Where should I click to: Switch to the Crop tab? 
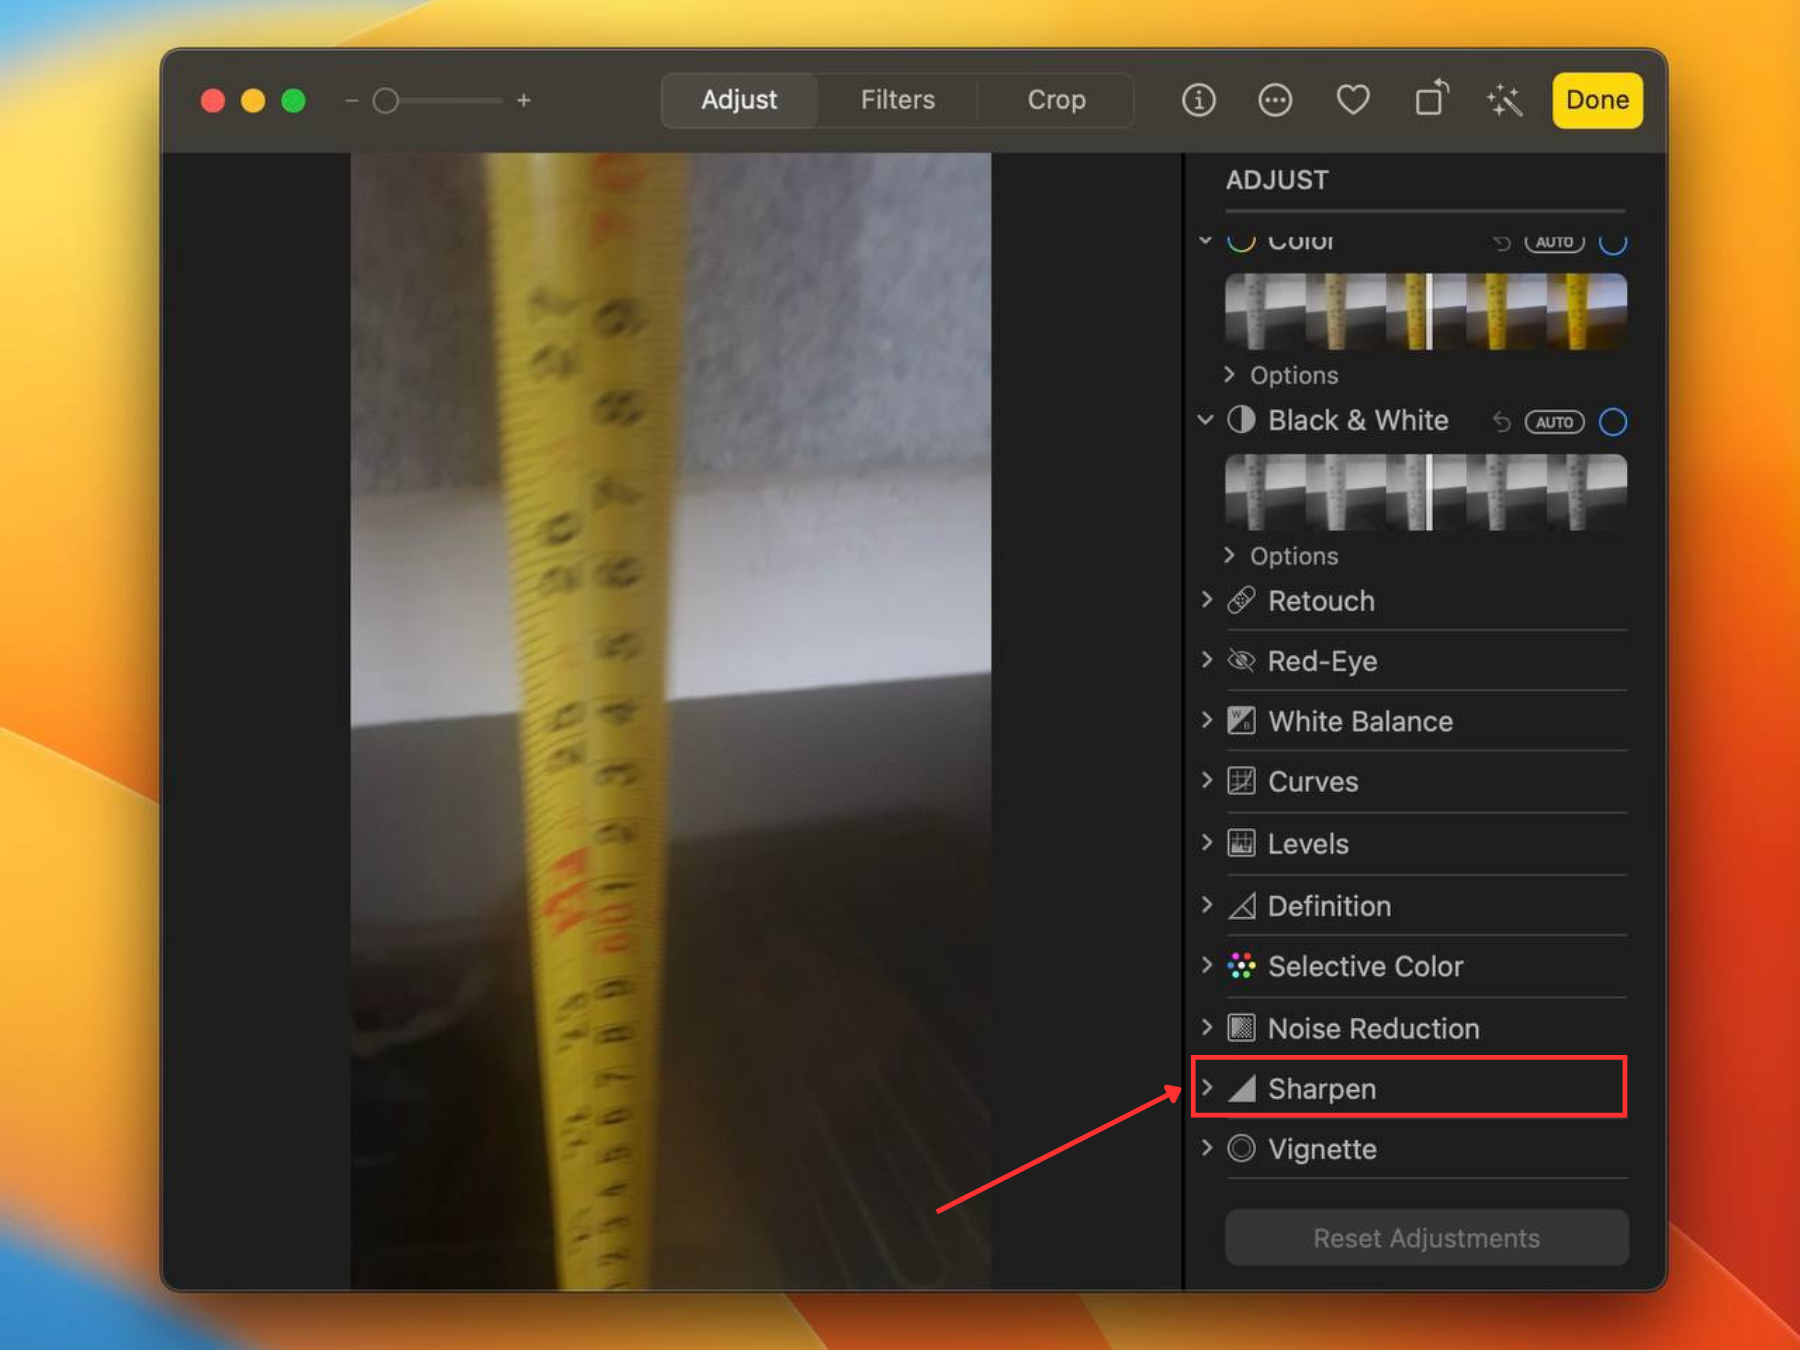coord(1056,100)
